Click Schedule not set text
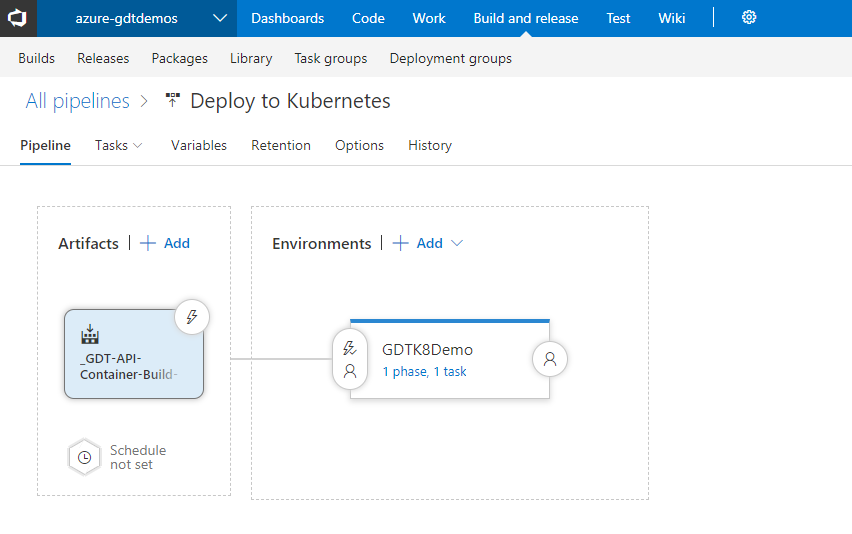Viewport: 852px width, 534px height. tap(138, 457)
